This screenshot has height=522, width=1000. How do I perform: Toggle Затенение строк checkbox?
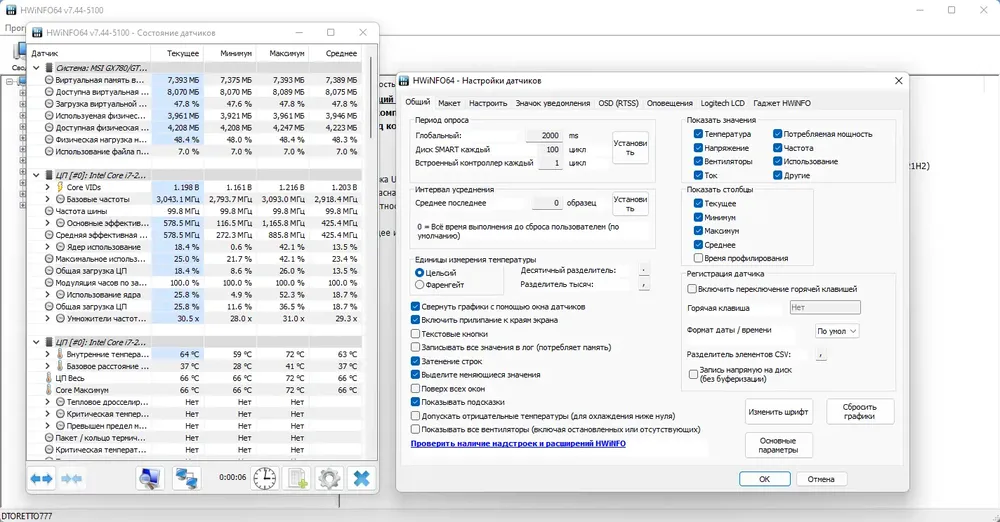point(415,361)
